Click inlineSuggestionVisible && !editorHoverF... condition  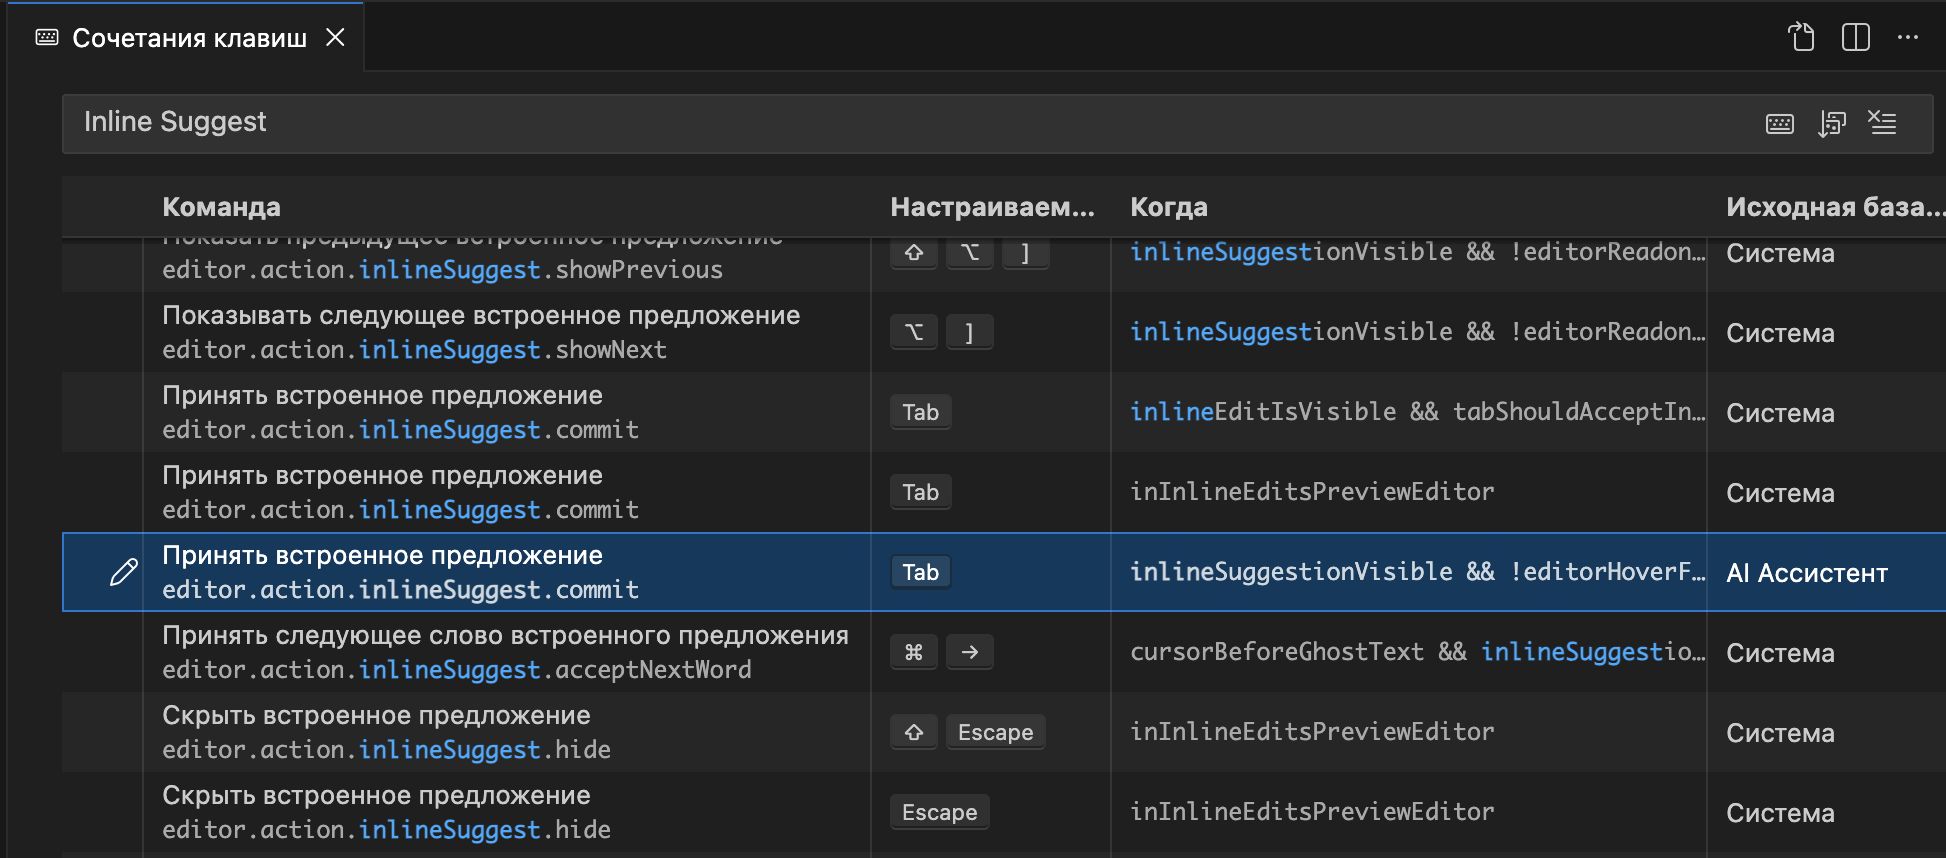coord(1417,572)
